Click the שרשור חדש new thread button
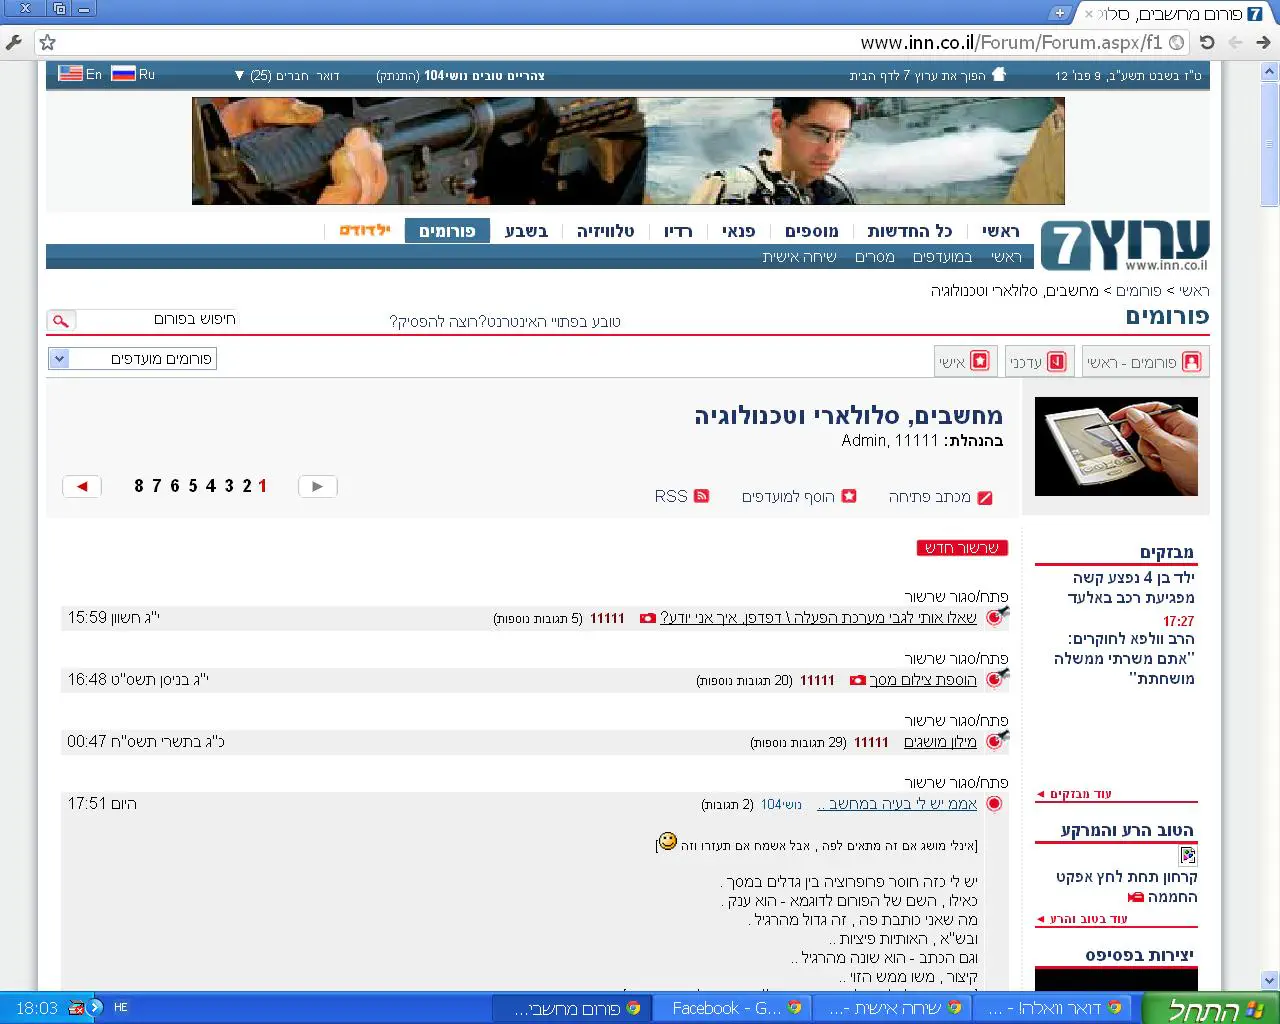This screenshot has width=1280, height=1024. click(x=962, y=548)
